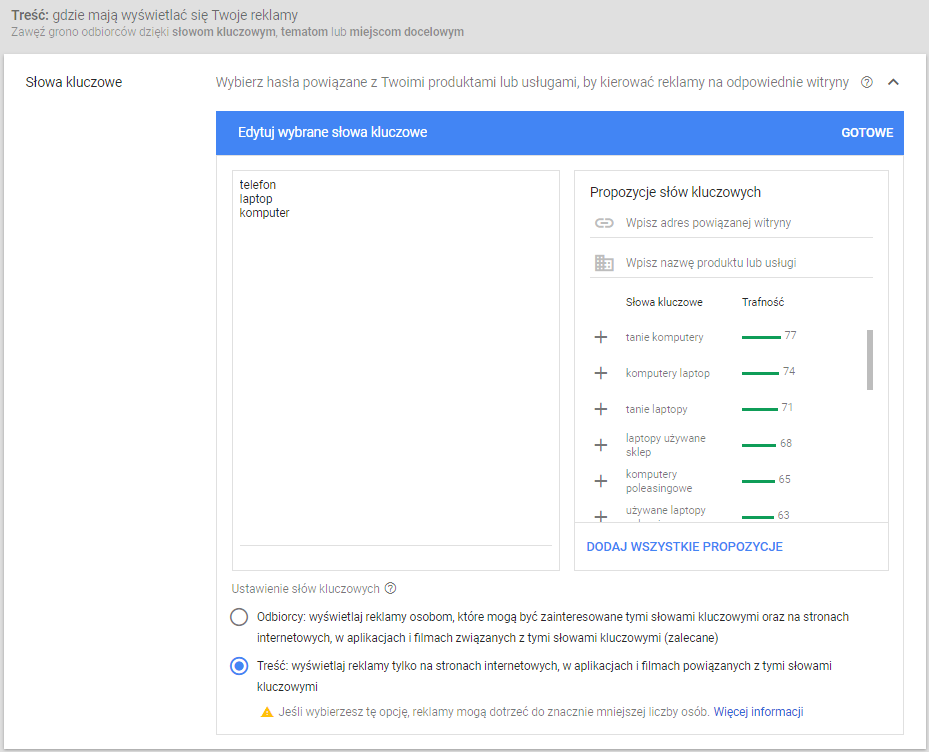Click DODAJ WSZYSTKIE PROPOZYCJE
This screenshot has height=752, width=929.
[684, 546]
